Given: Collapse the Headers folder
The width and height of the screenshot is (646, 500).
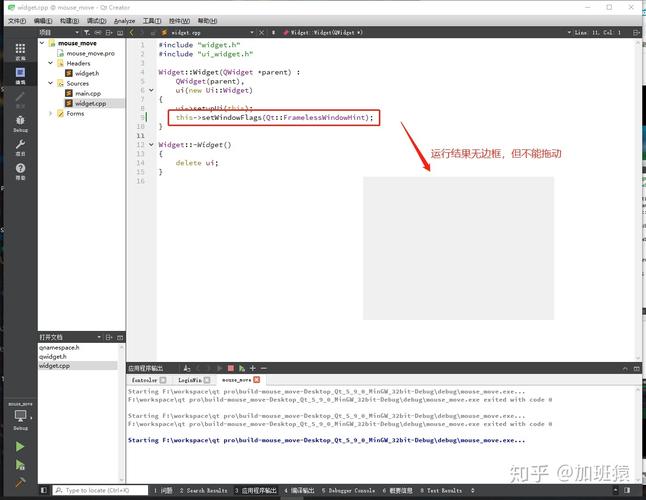Looking at the screenshot, I should (x=51, y=63).
